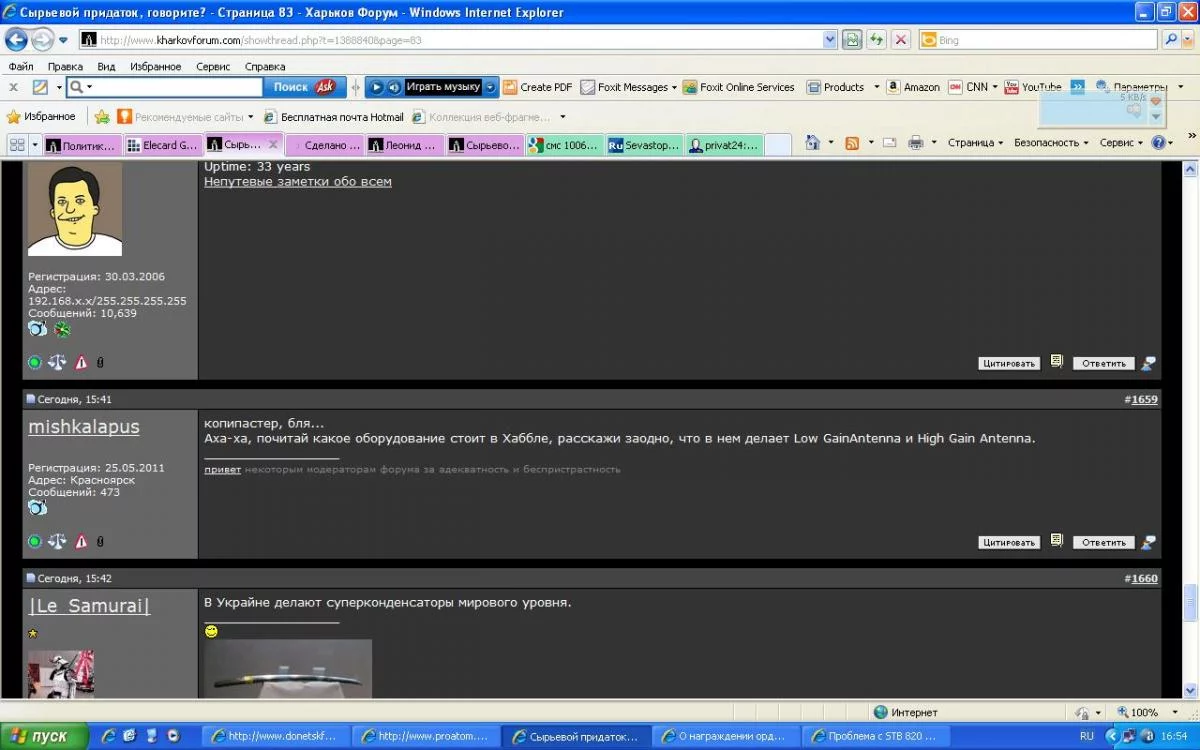Click the Simpsons-style user avatar
This screenshot has width=1200, height=750.
75,208
